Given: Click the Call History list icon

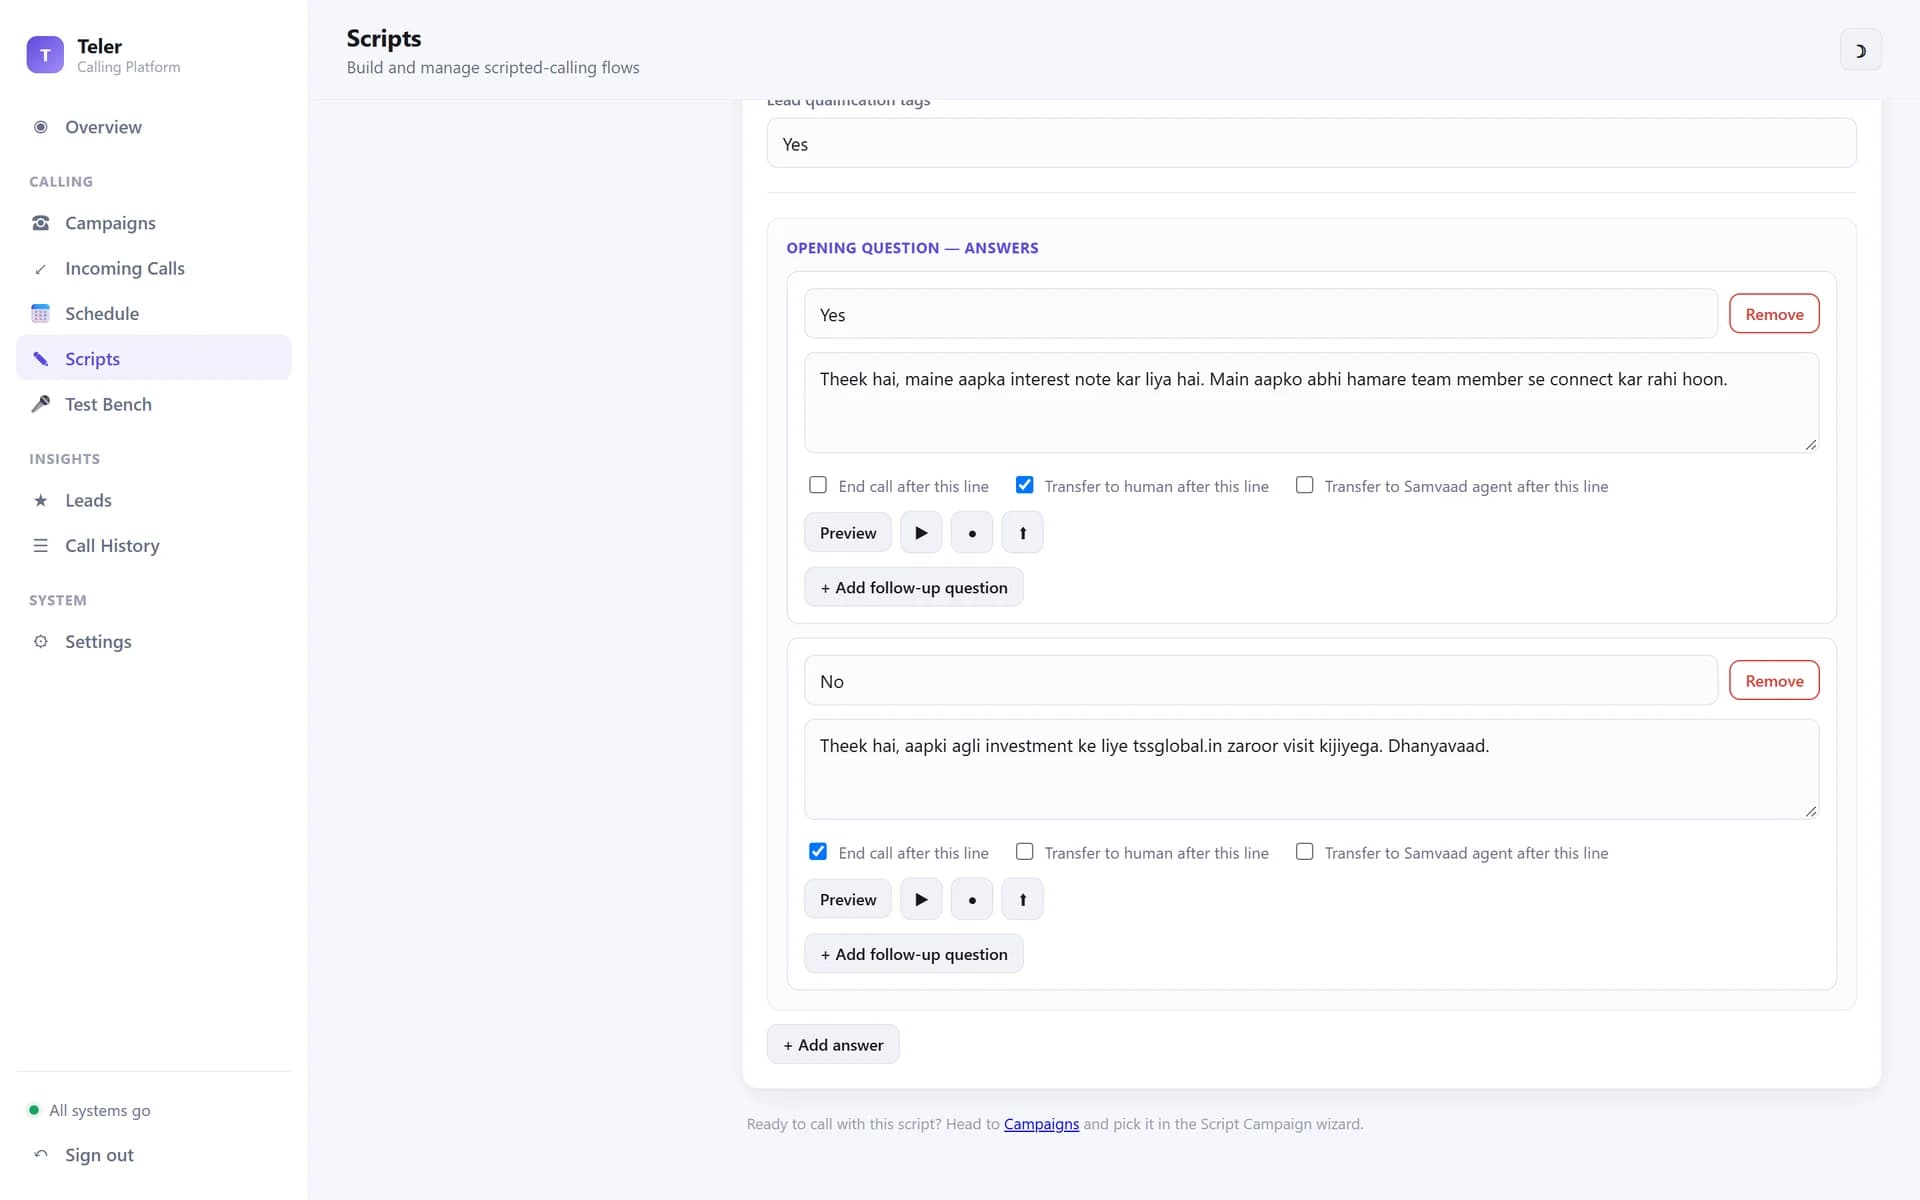Looking at the screenshot, I should 41,546.
